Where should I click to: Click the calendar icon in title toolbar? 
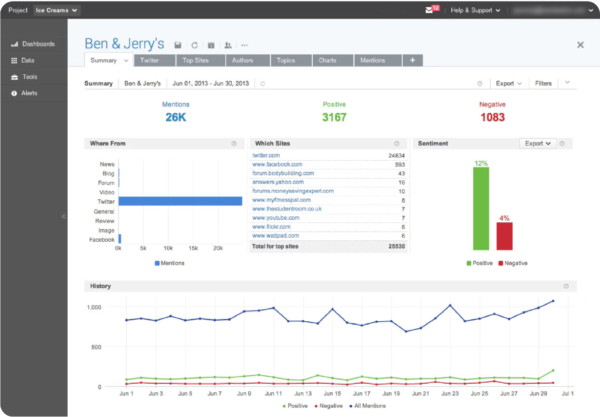click(211, 45)
